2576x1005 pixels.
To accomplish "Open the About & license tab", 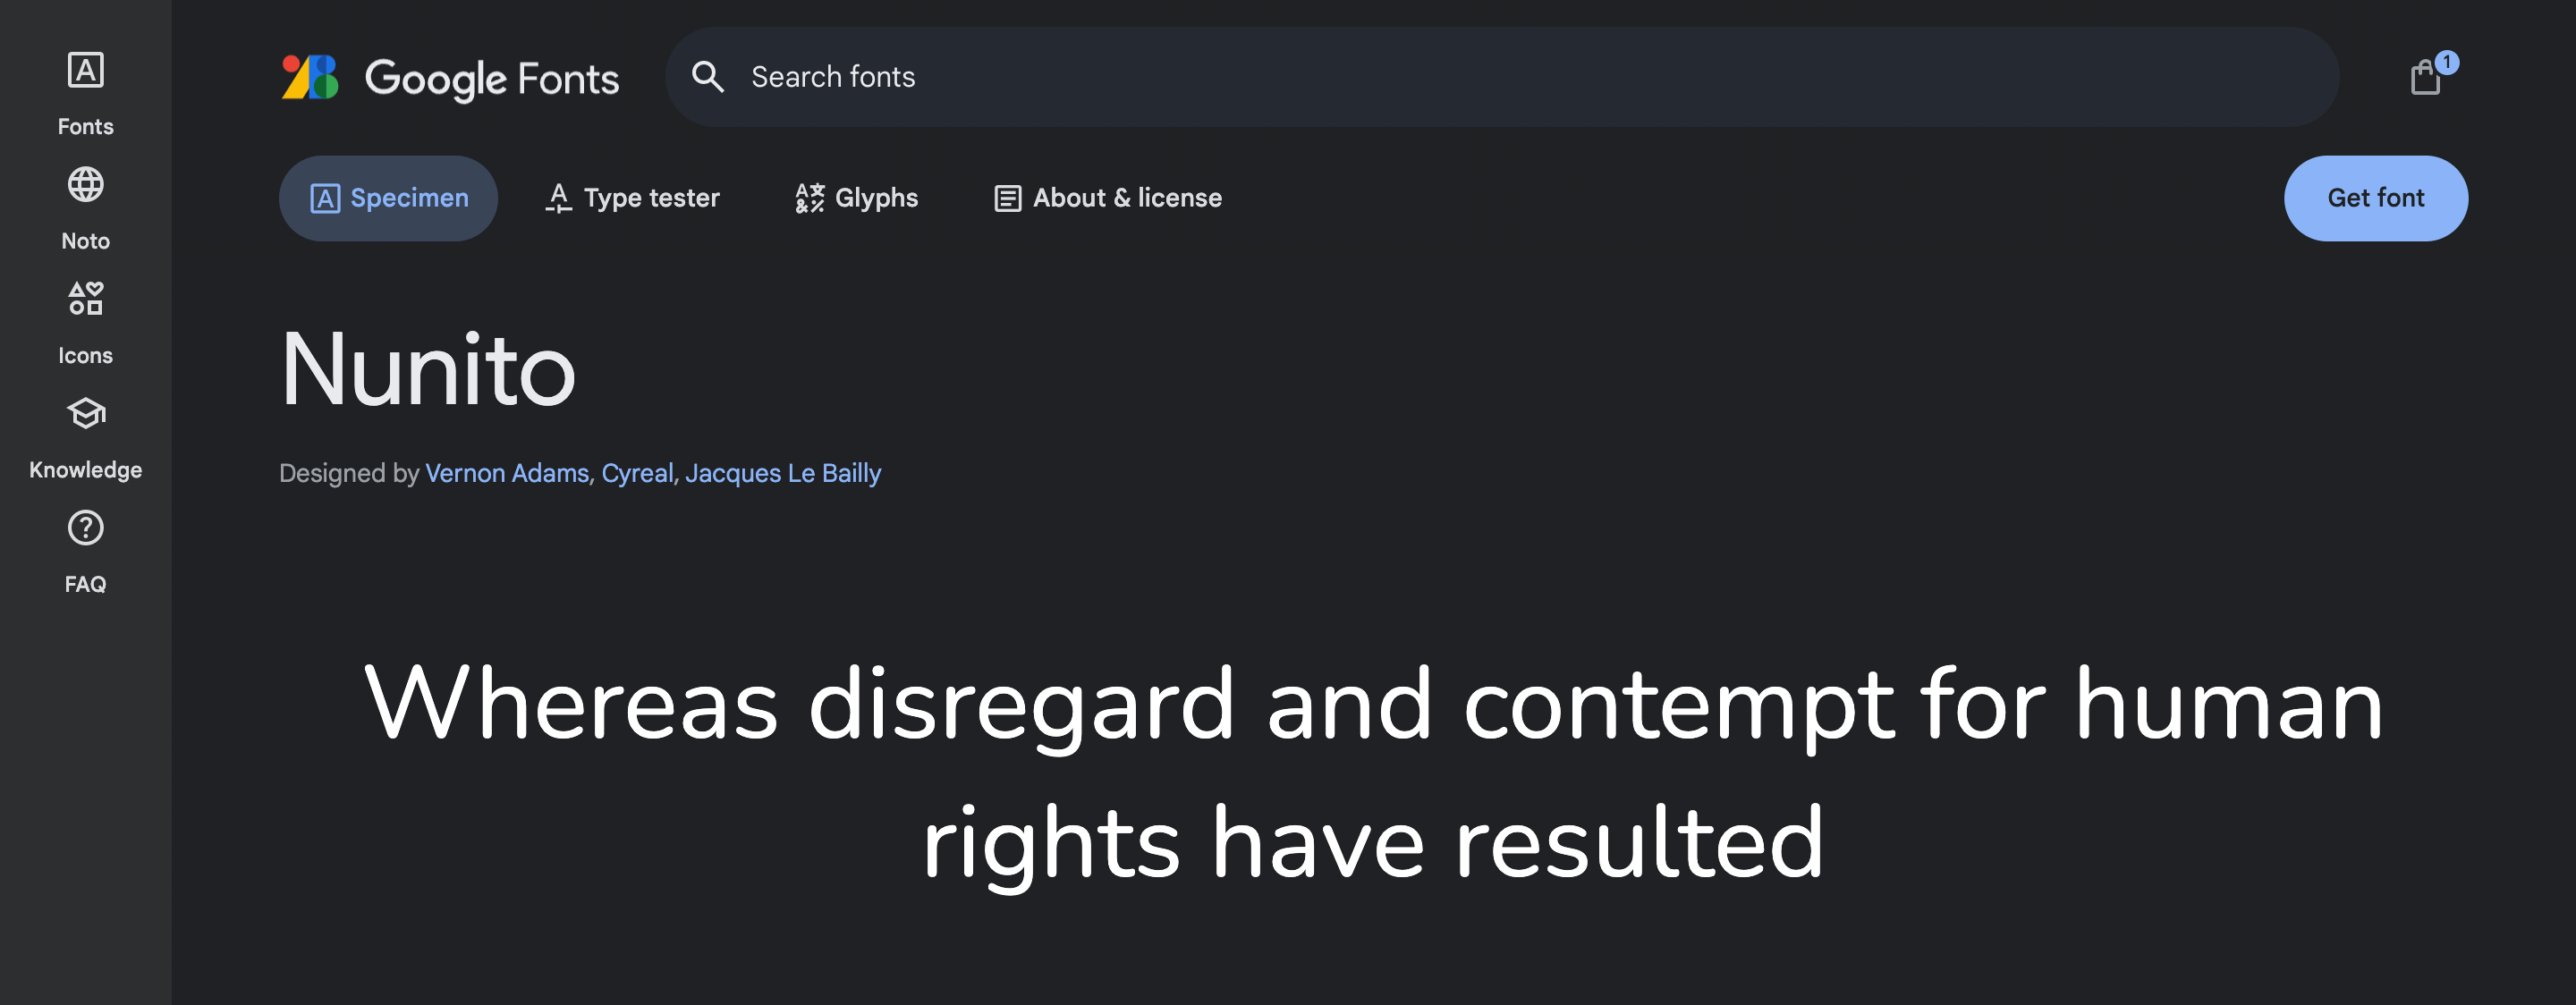I will coord(1108,198).
